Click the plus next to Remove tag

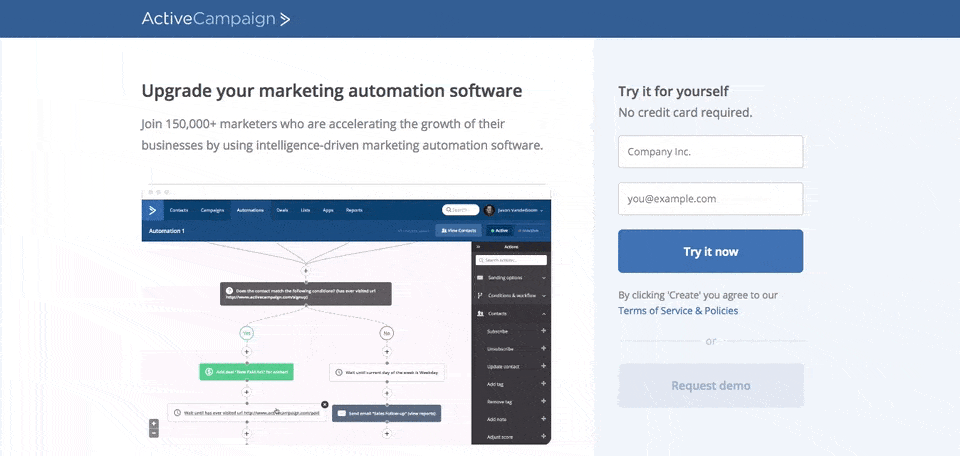click(543, 402)
